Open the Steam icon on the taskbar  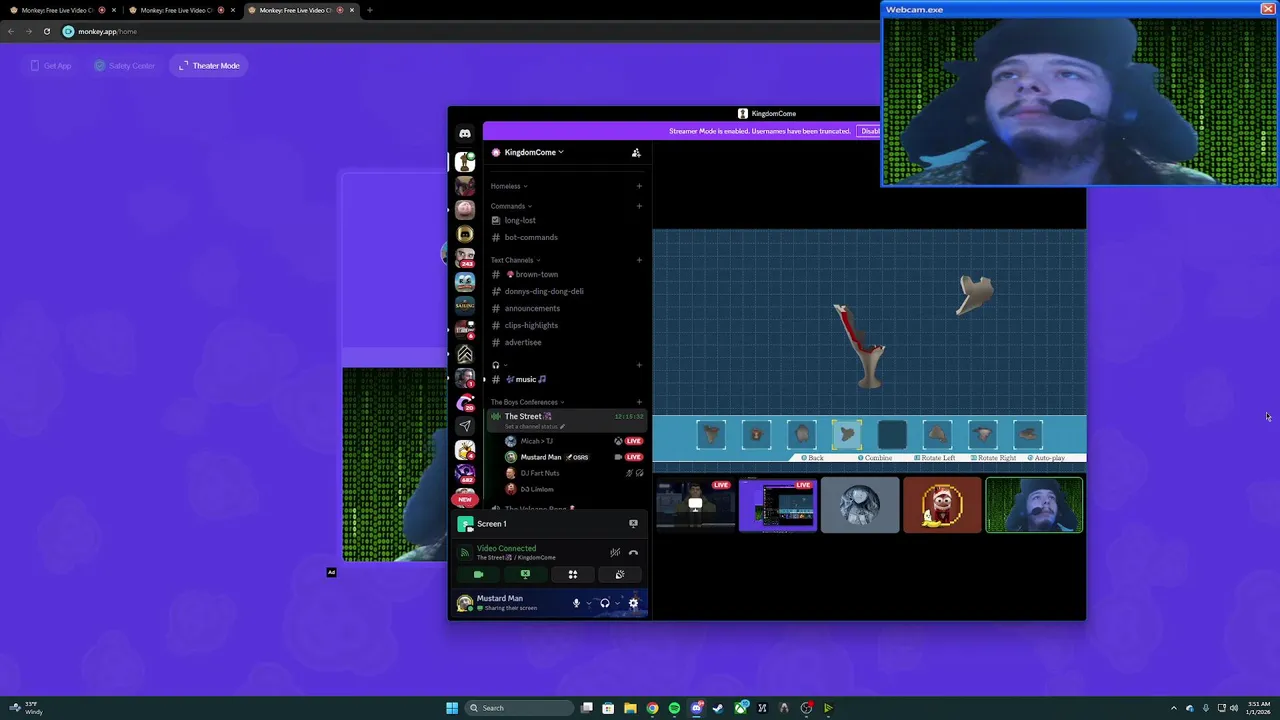[718, 708]
